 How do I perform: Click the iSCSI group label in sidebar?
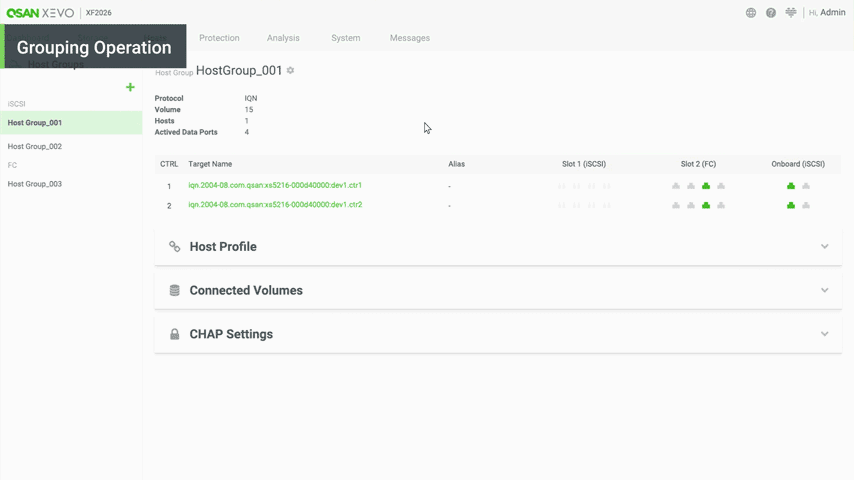16,104
